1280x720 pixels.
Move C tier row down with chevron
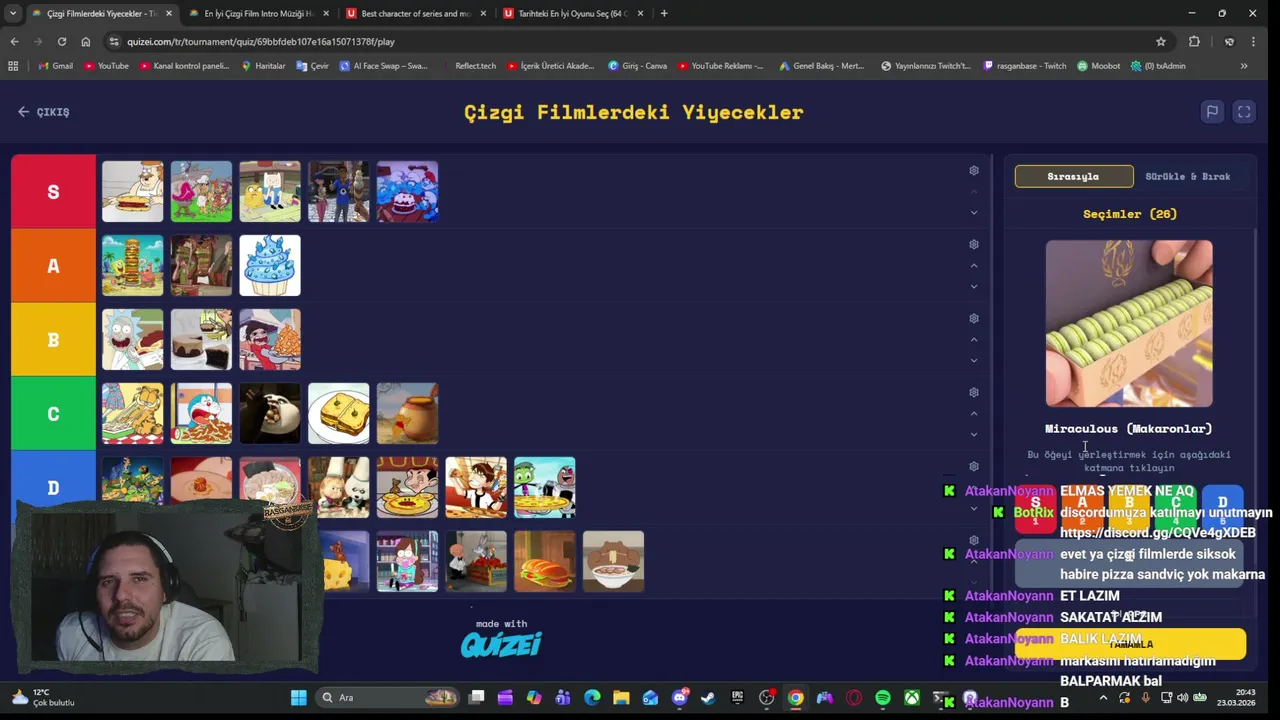(x=974, y=434)
